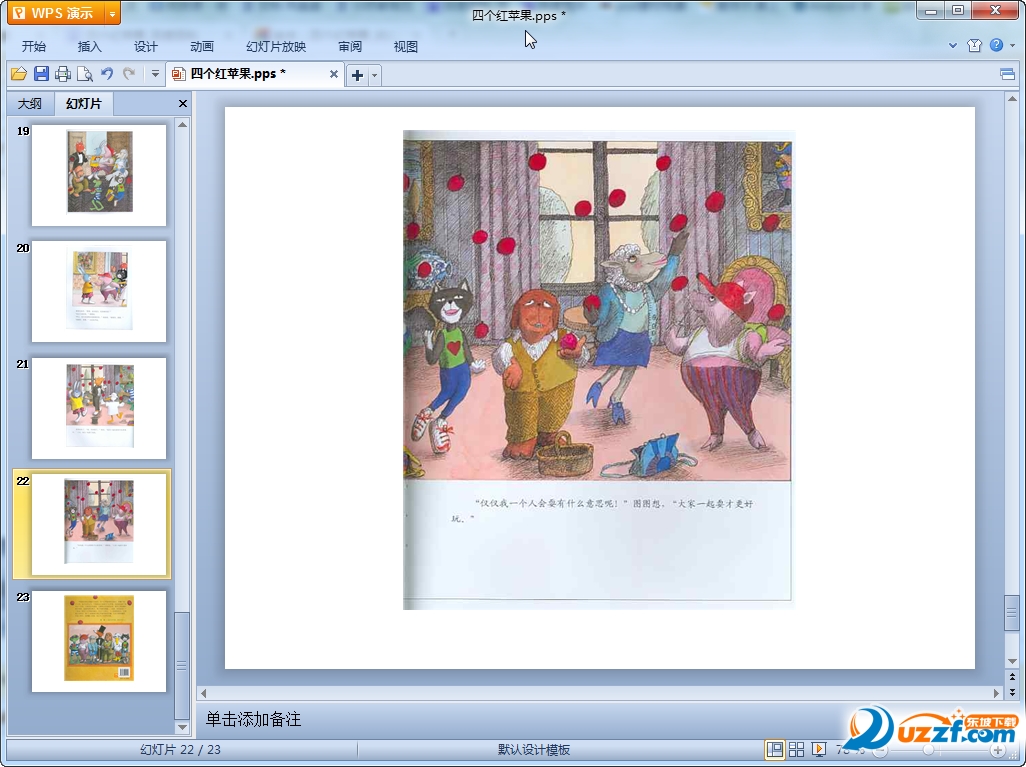Open the WPS 演示 application menu
The image size is (1026, 767).
coord(56,13)
